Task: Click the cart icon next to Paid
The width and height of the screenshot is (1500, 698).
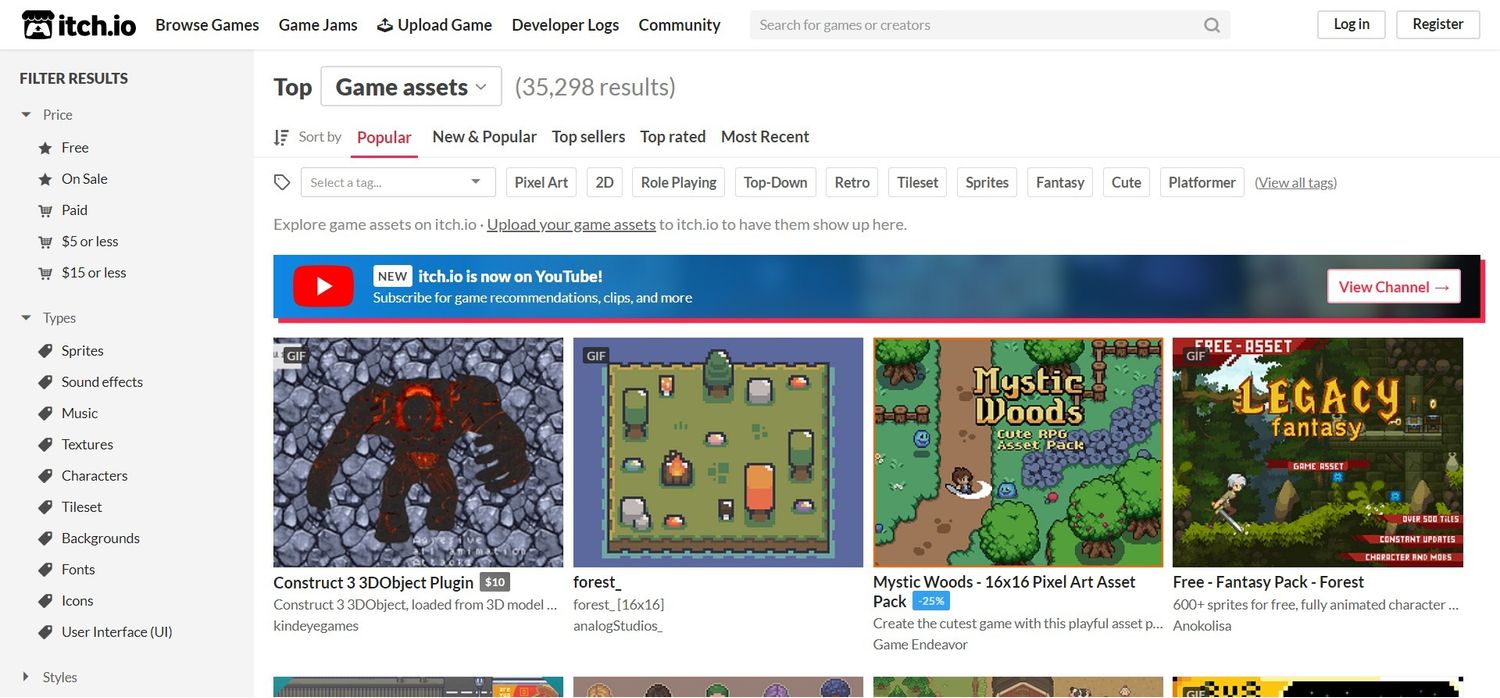Action: (x=45, y=210)
